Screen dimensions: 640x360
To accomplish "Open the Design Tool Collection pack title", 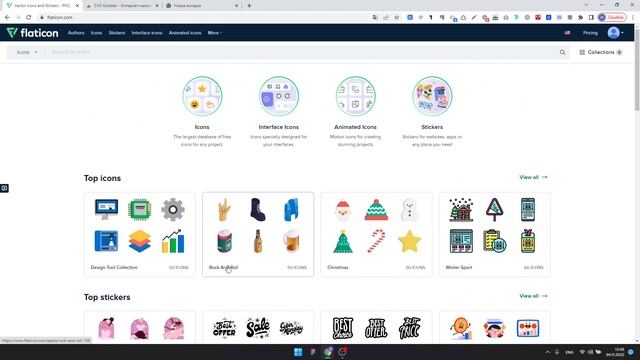I will pos(114,267).
